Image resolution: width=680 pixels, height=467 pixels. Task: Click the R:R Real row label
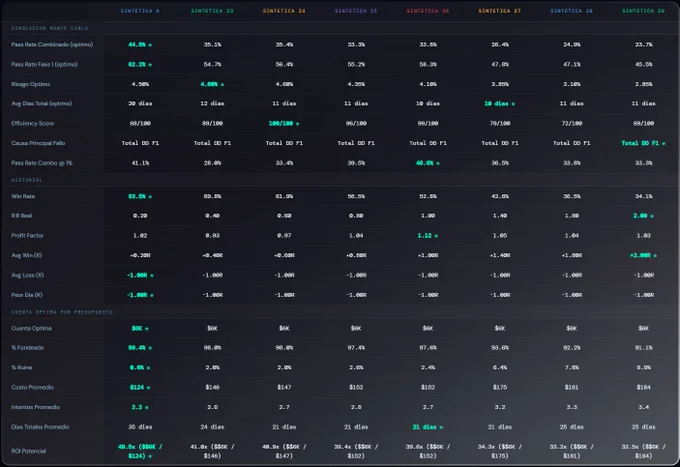[22, 216]
